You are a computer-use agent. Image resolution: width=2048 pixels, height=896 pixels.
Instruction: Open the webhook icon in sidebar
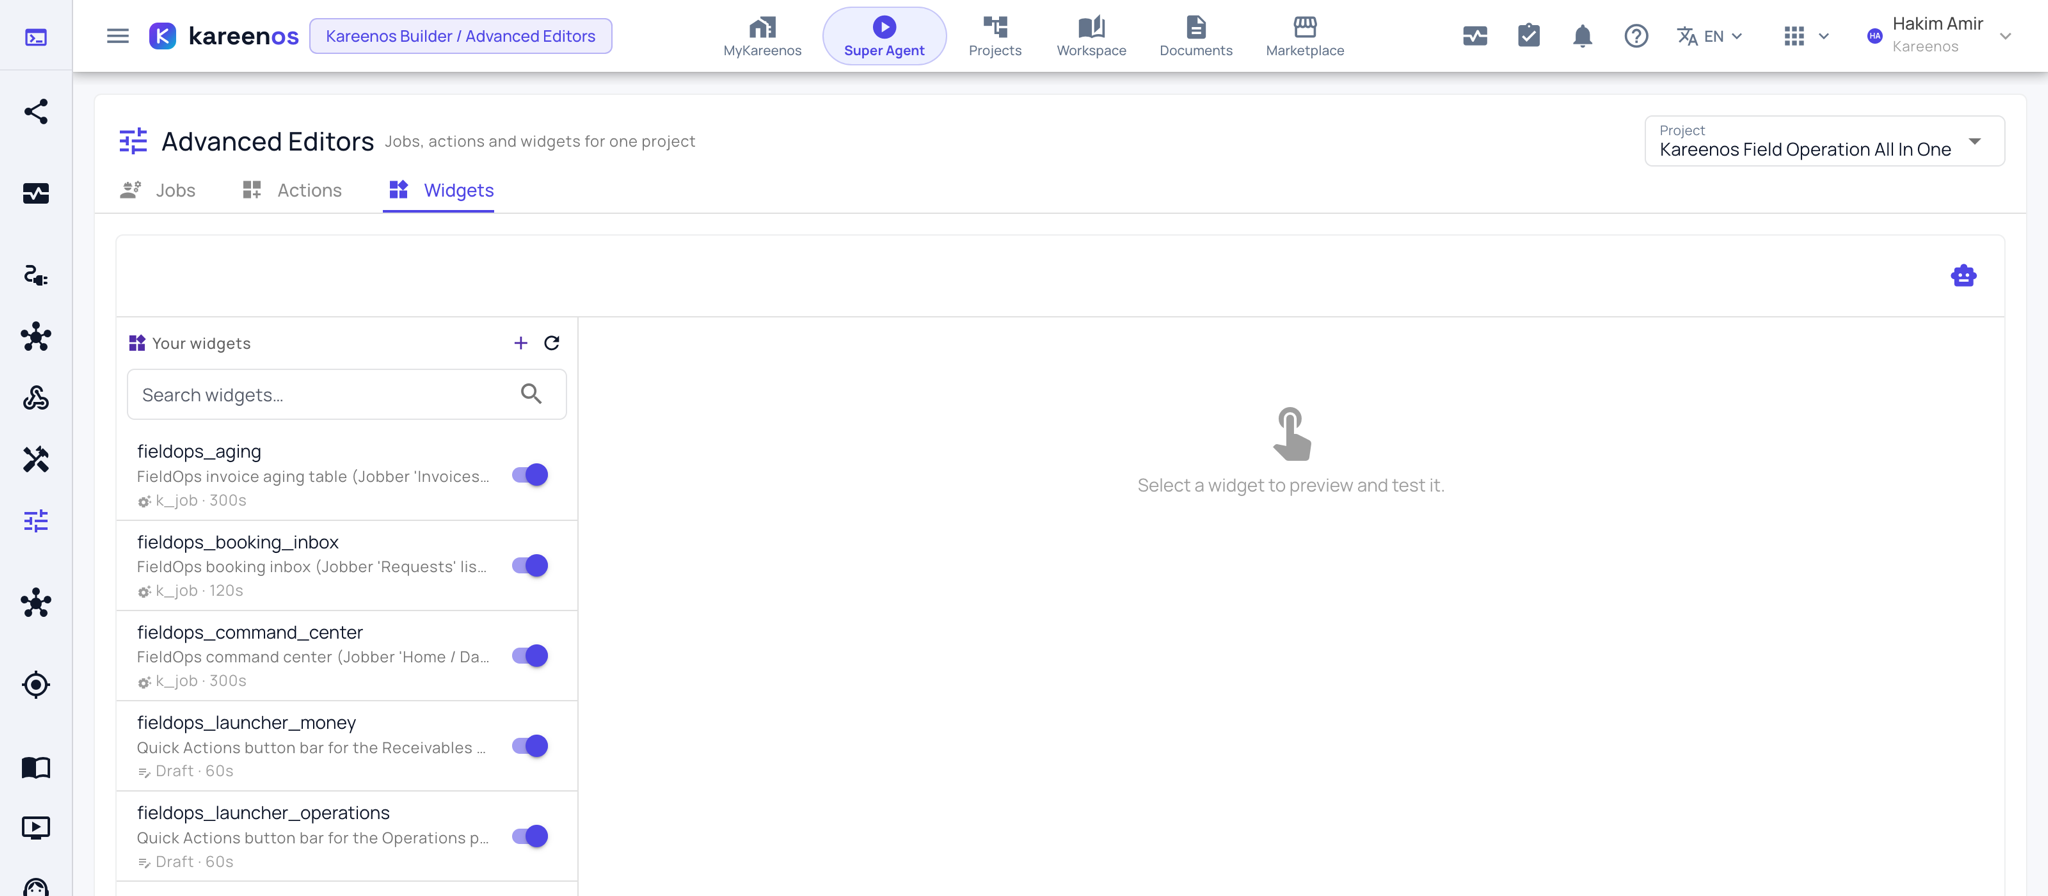point(36,398)
